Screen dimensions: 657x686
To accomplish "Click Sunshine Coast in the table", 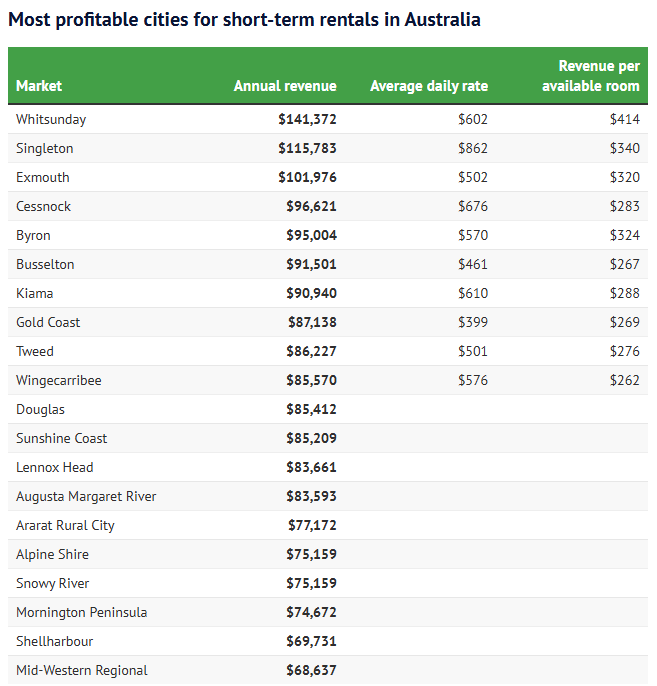I will 62,438.
